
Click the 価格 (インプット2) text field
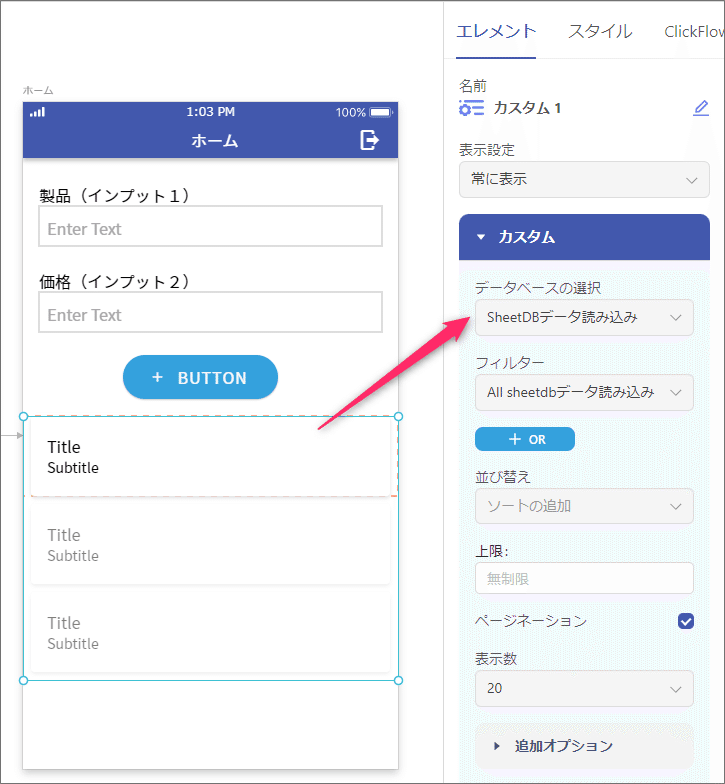[x=210, y=312]
